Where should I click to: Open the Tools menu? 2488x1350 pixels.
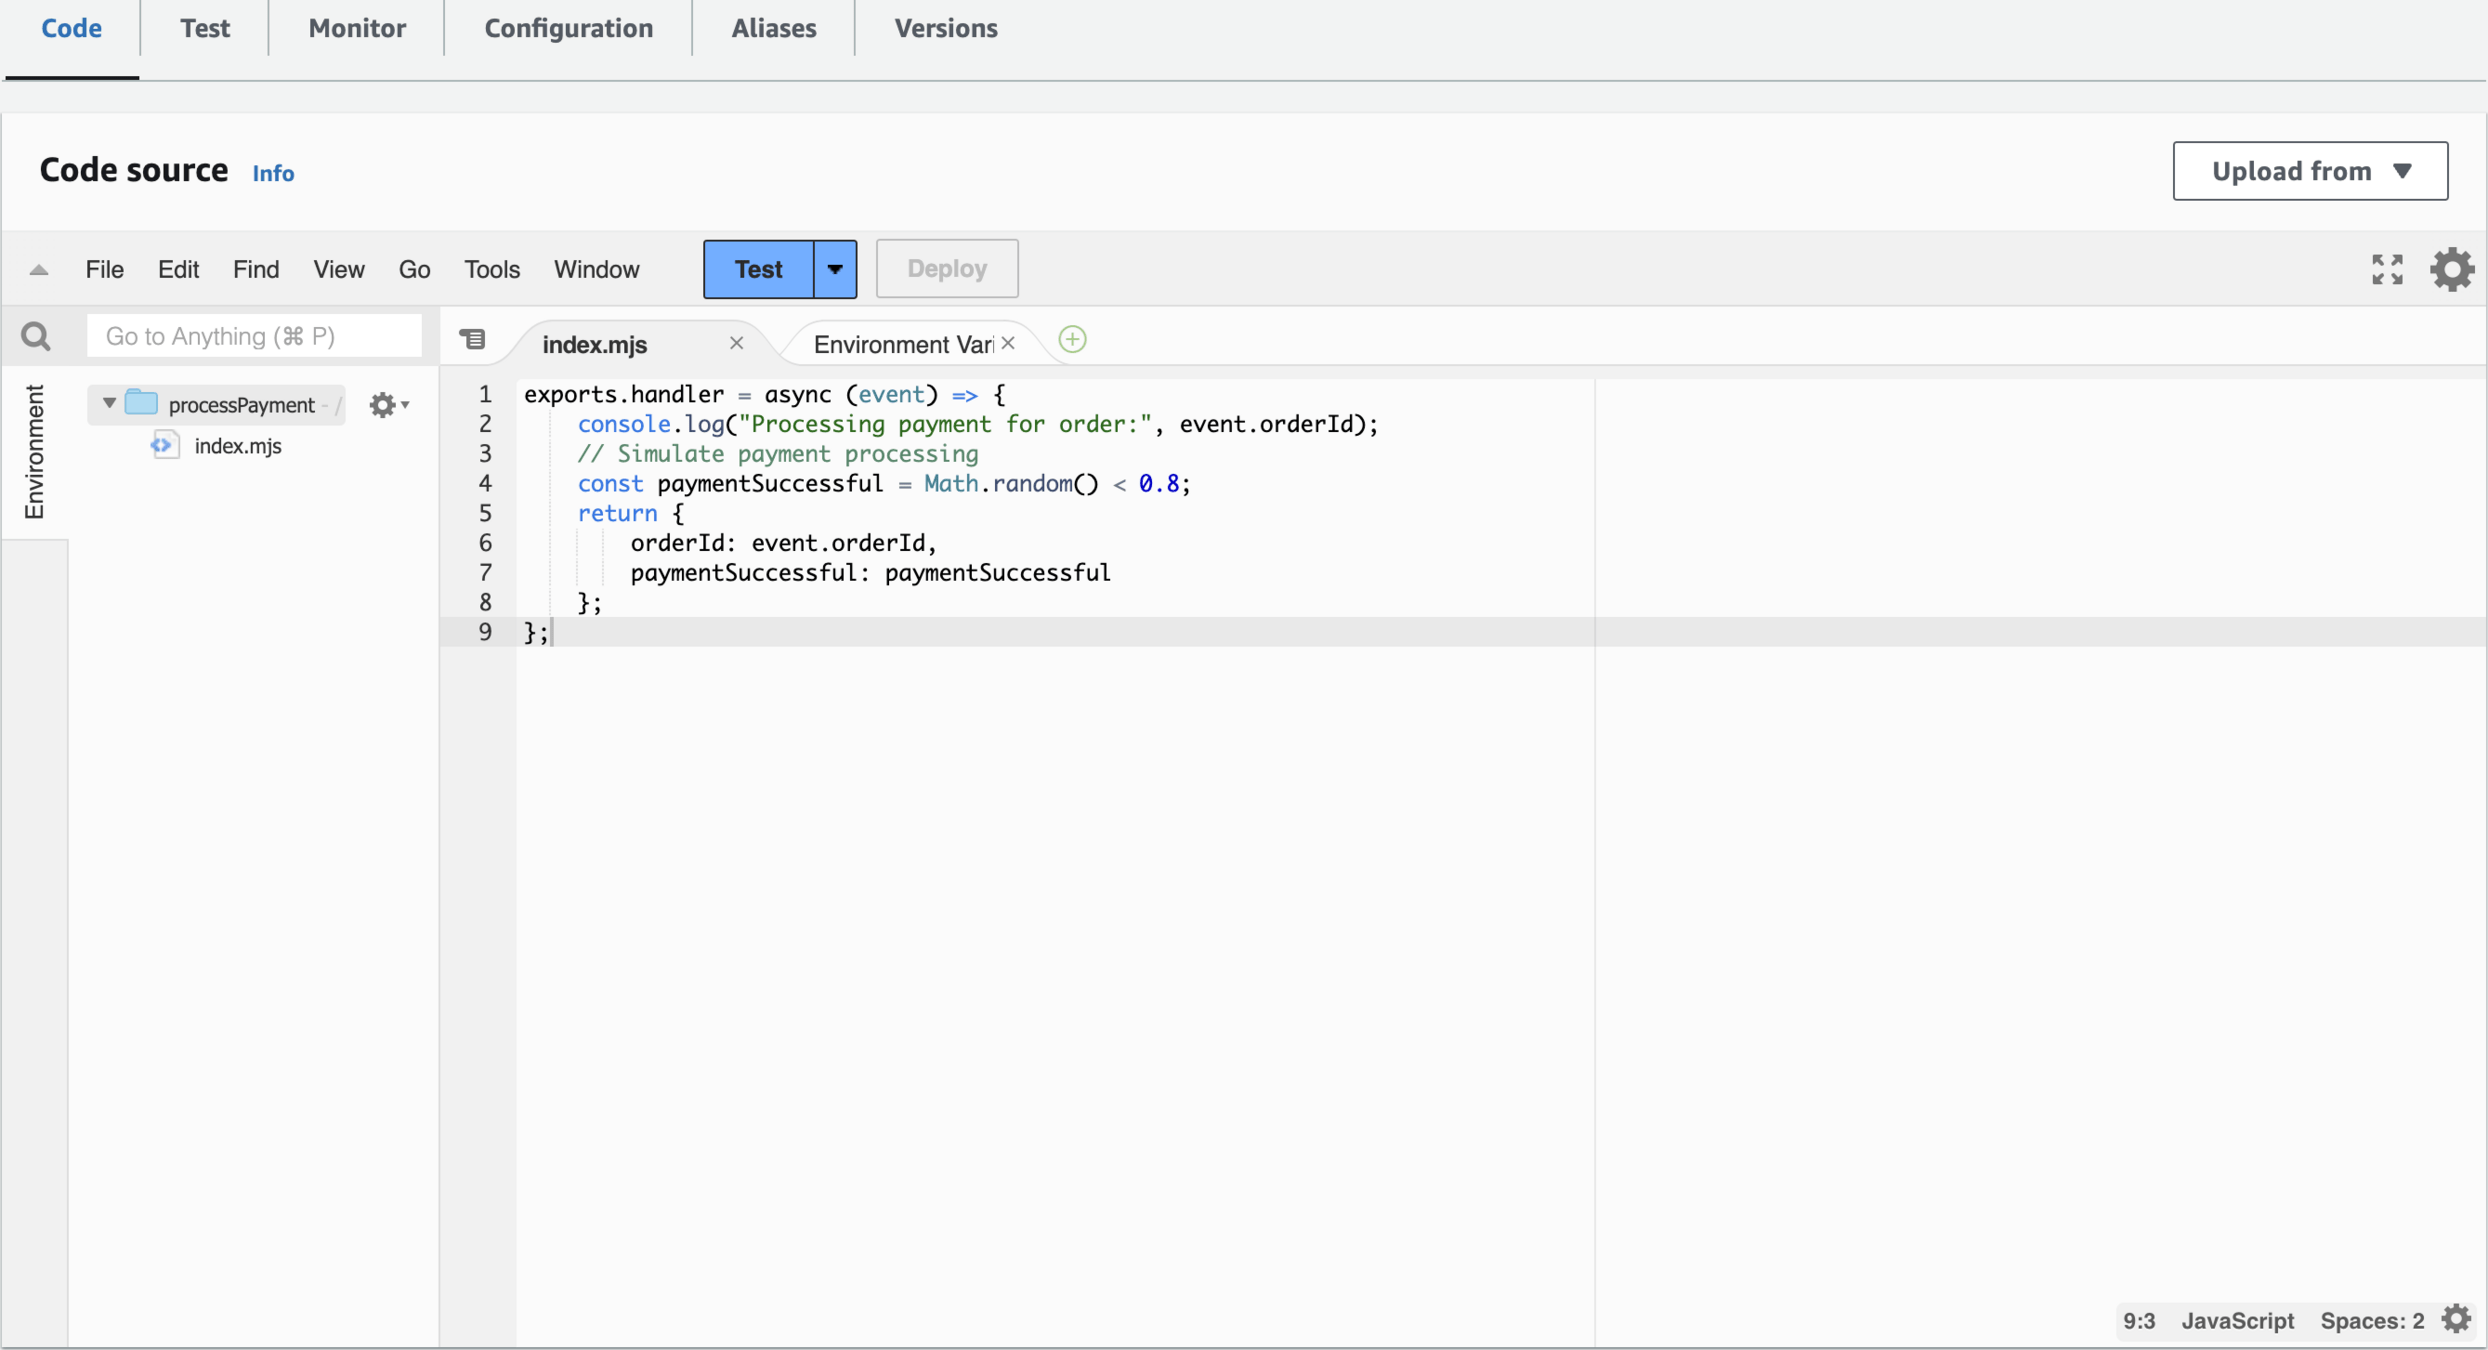point(491,269)
